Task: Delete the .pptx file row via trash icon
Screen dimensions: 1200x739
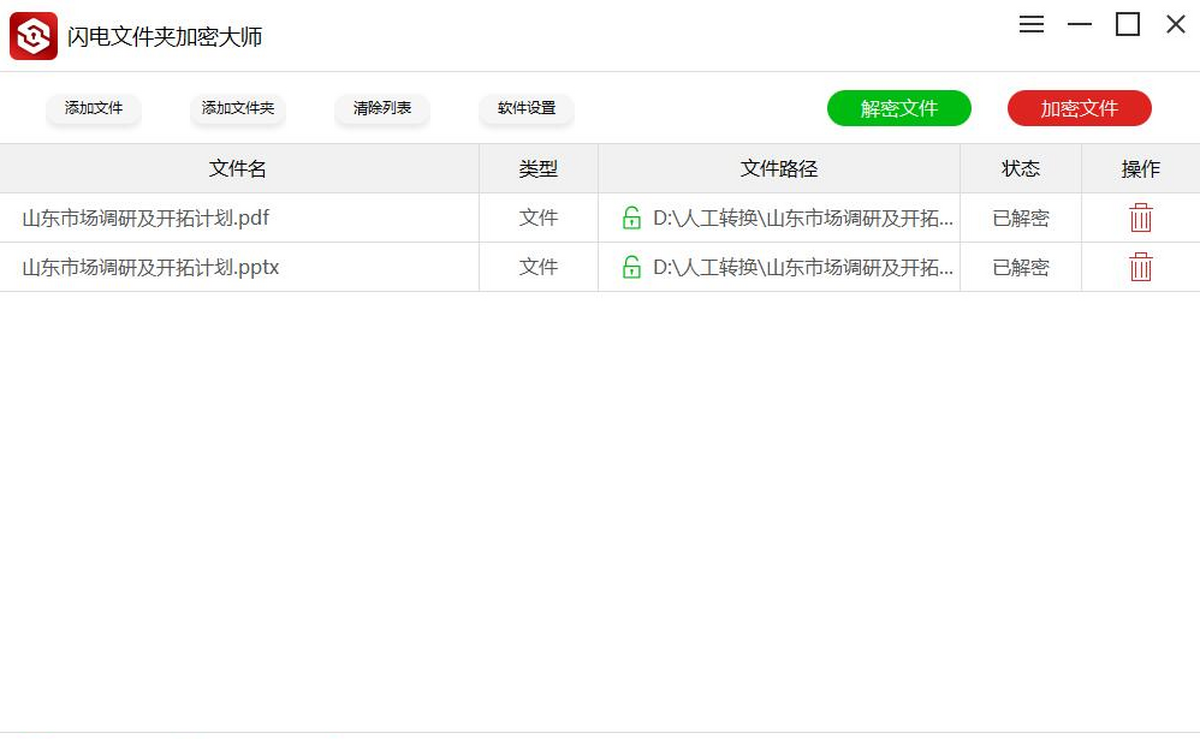Action: tap(1140, 267)
